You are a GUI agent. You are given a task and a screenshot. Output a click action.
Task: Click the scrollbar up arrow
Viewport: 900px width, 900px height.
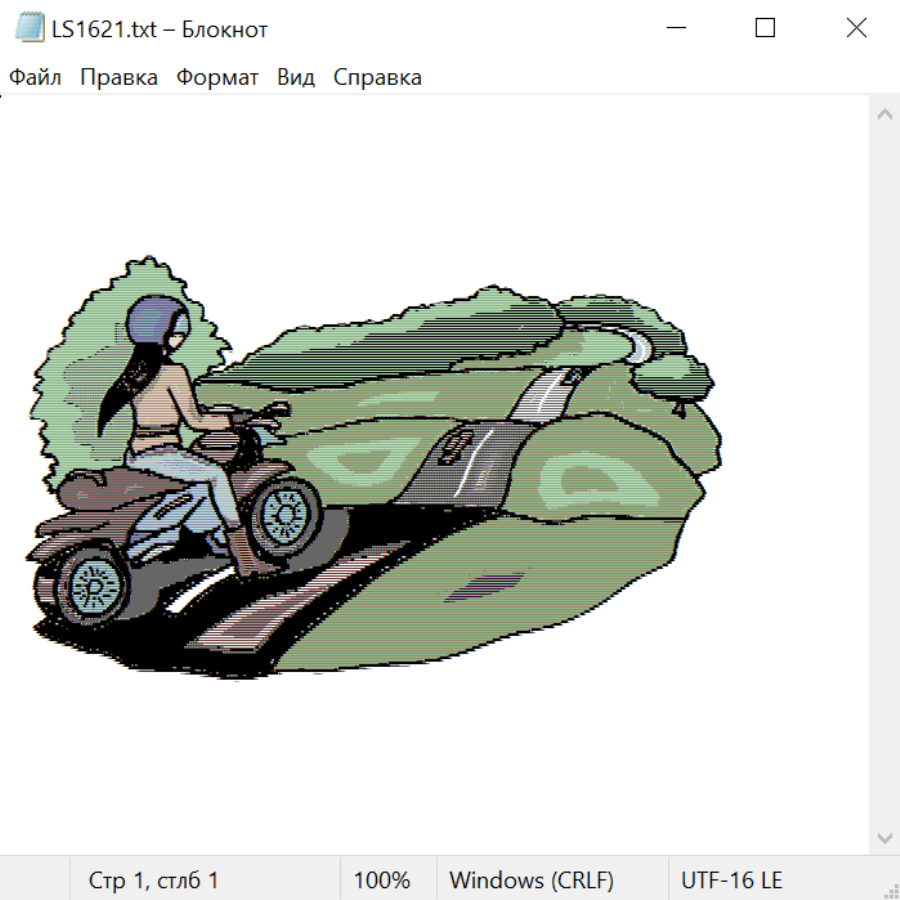884,115
